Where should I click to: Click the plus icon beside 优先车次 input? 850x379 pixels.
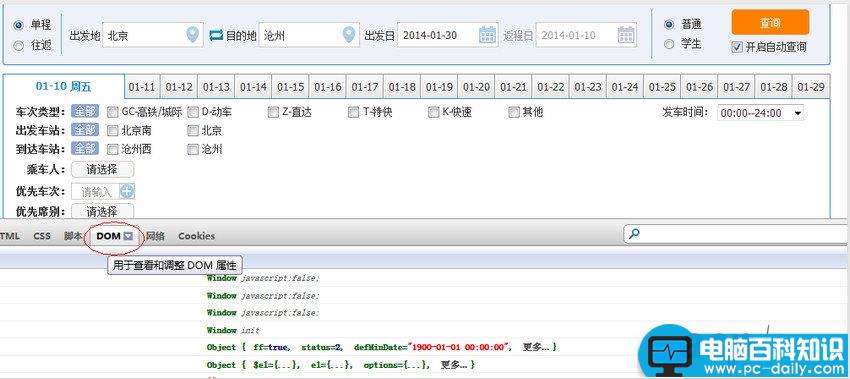tap(127, 191)
